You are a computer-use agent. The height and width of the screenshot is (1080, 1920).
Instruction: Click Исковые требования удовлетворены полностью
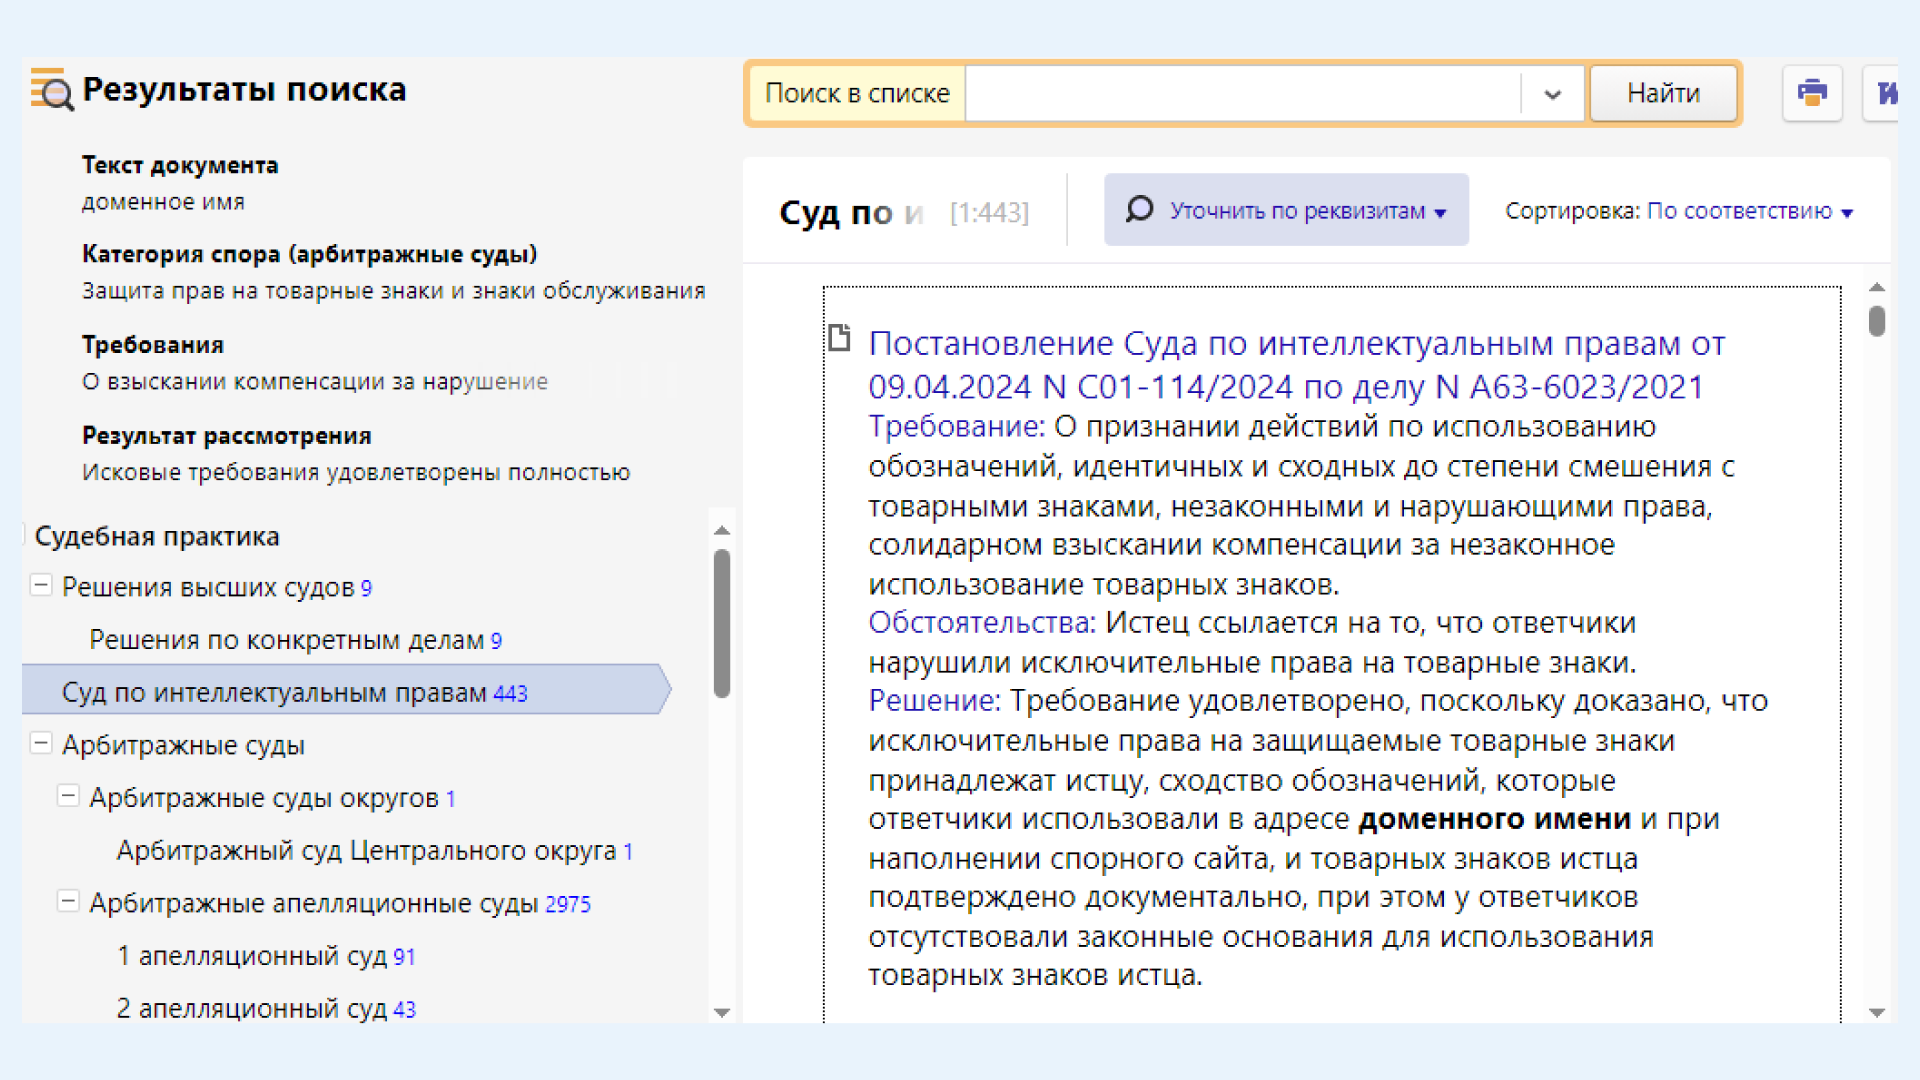click(x=356, y=472)
